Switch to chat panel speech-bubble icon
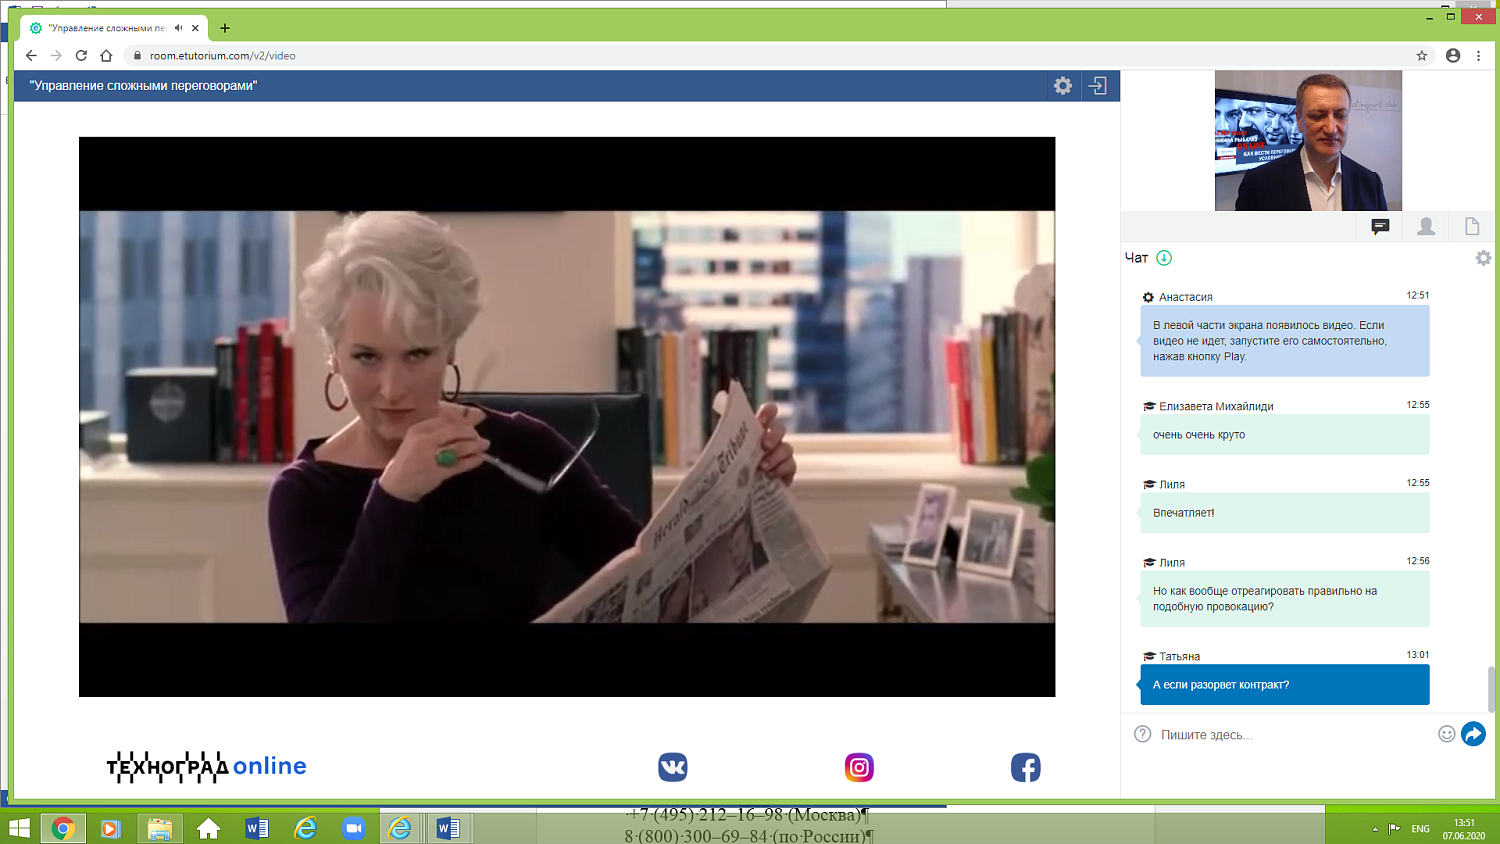Image resolution: width=1500 pixels, height=844 pixels. click(x=1380, y=227)
